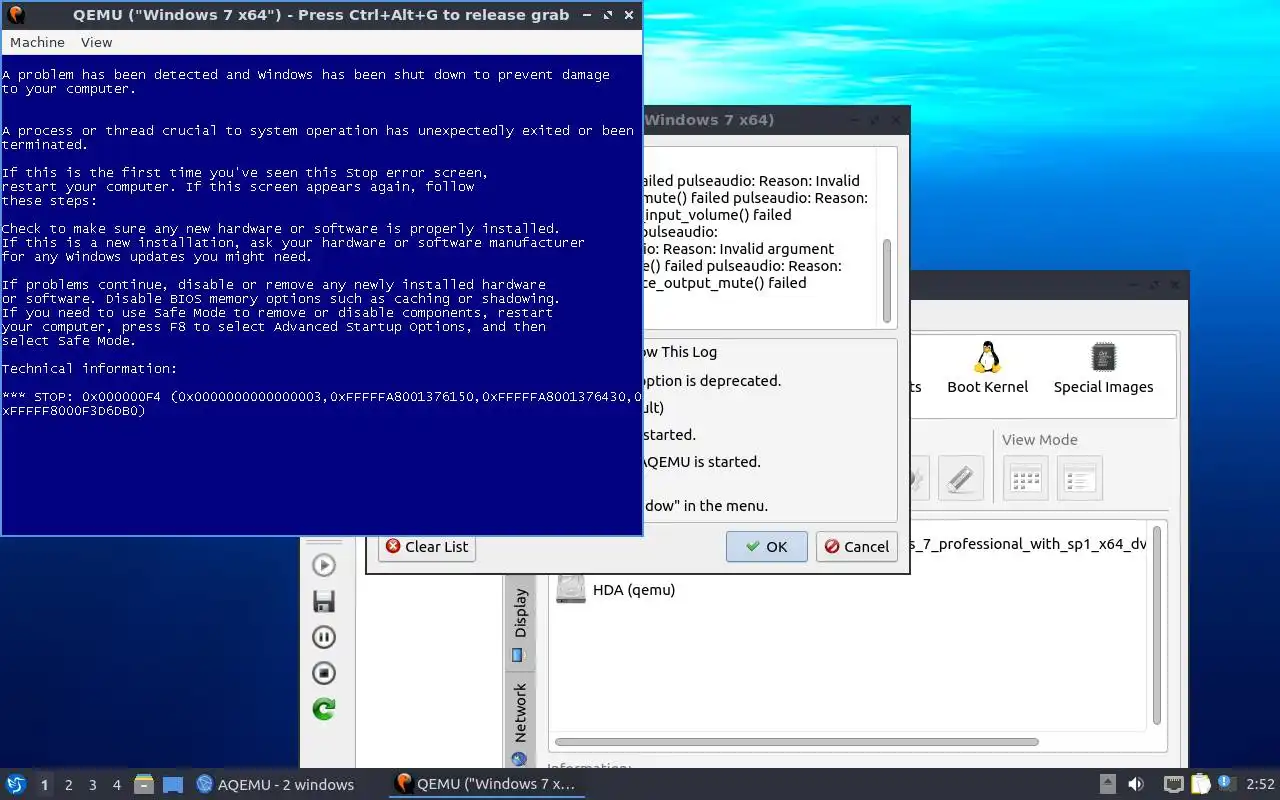Click the show desktop taskbar icon
1280x800 pixels.
172,784
